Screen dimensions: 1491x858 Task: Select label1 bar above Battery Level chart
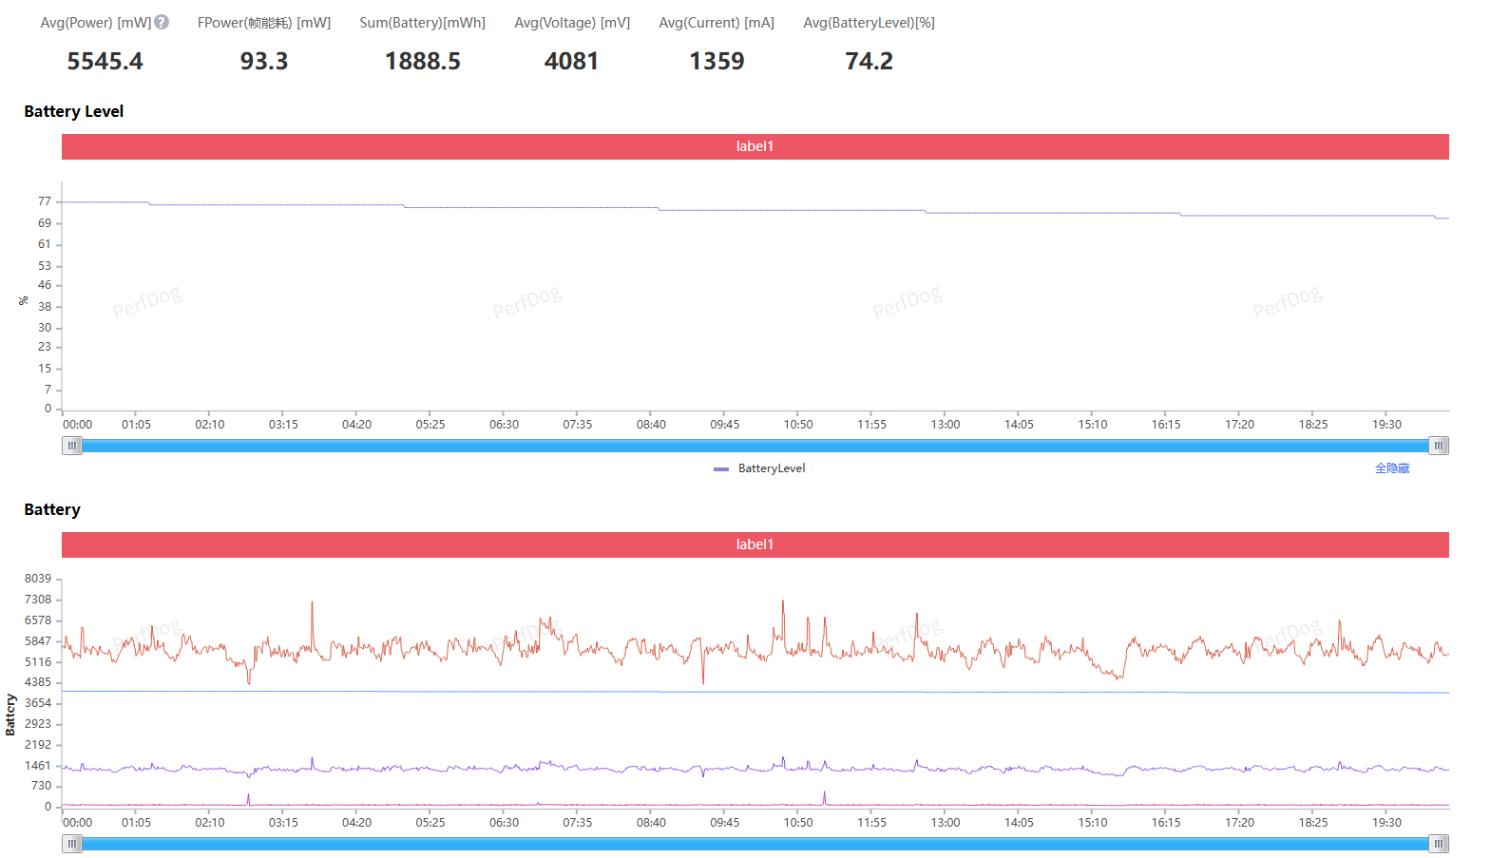[755, 147]
